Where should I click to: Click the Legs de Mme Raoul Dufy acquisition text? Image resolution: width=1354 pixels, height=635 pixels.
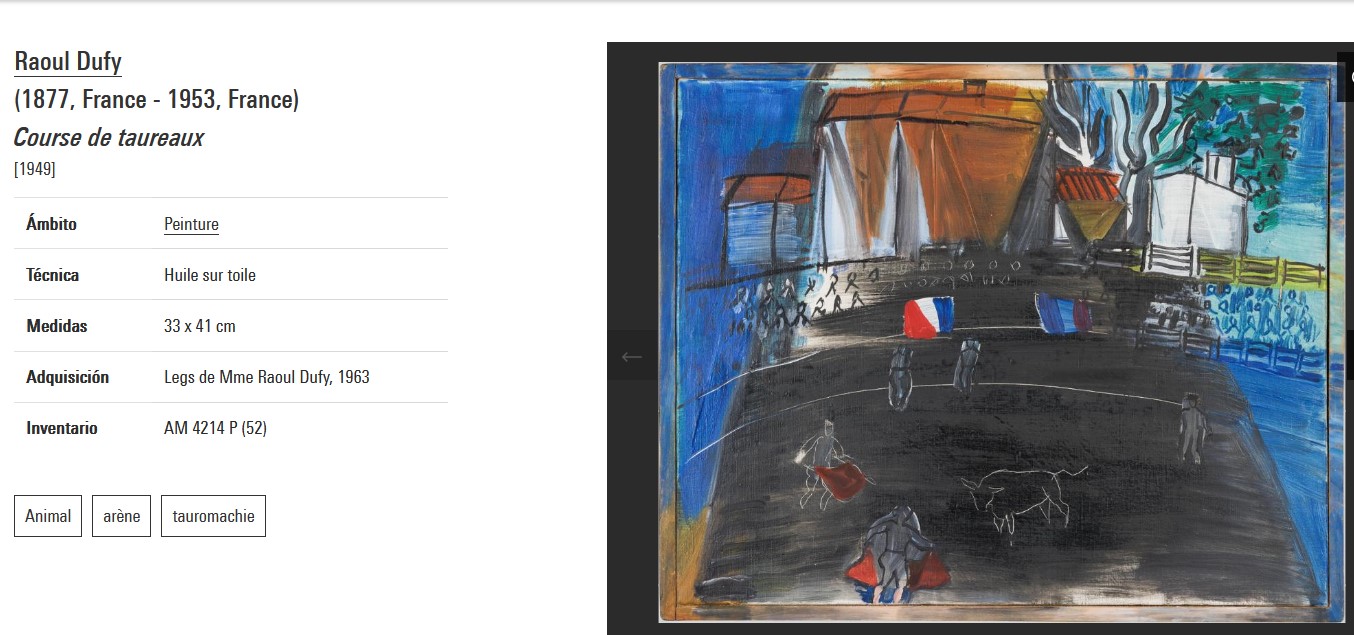(x=267, y=377)
